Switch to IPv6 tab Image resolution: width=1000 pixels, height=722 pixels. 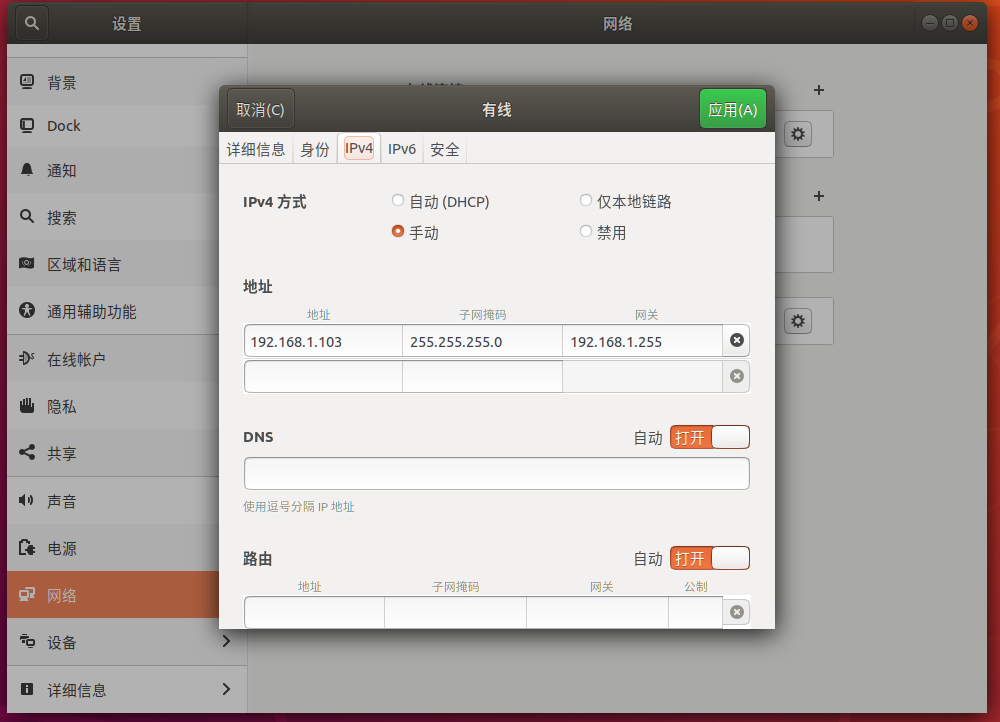click(x=402, y=149)
